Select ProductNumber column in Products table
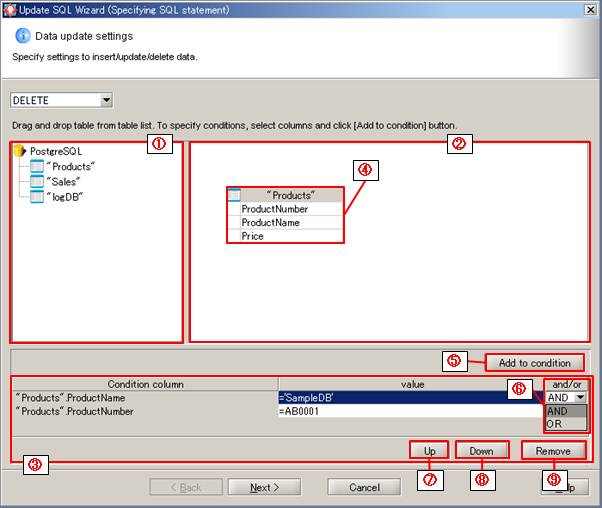 pos(275,209)
